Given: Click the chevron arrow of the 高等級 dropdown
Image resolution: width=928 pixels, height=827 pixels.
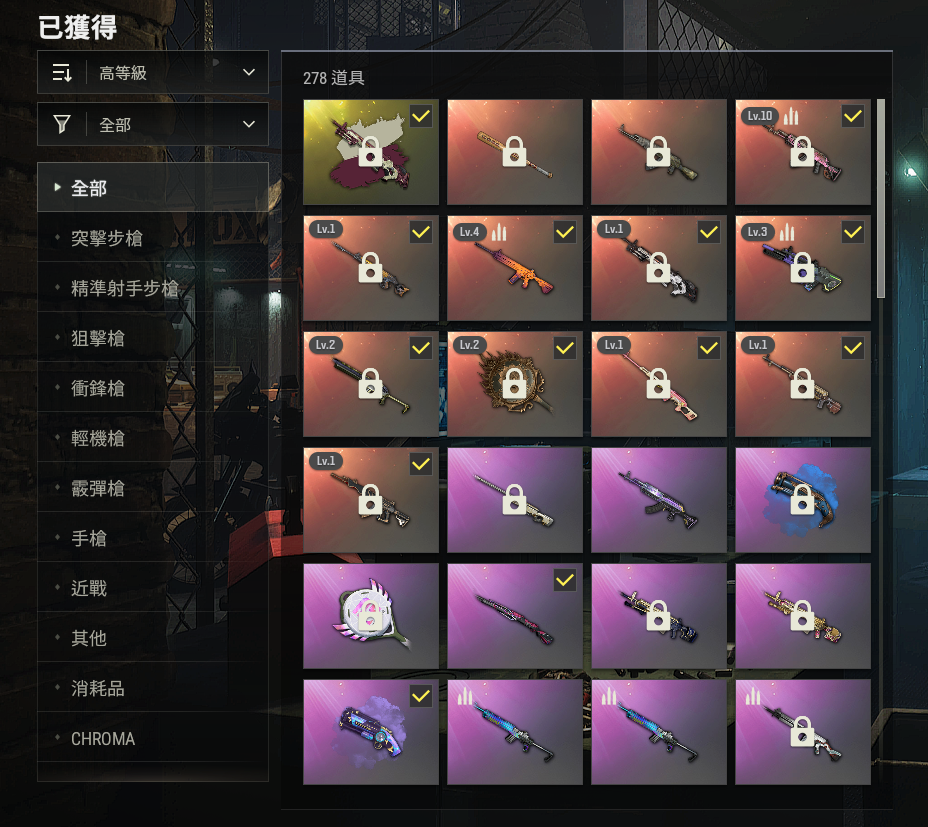Looking at the screenshot, I should (249, 72).
